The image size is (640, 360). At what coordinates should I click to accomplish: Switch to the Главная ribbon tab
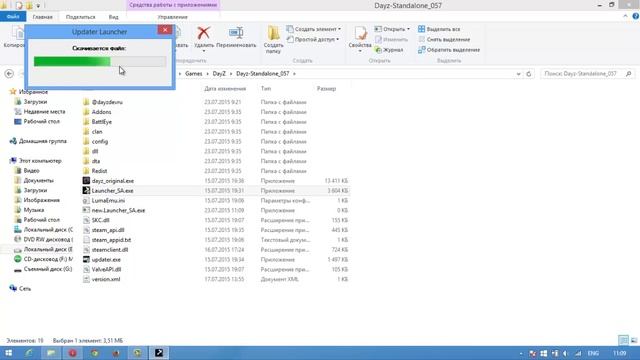coord(42,17)
